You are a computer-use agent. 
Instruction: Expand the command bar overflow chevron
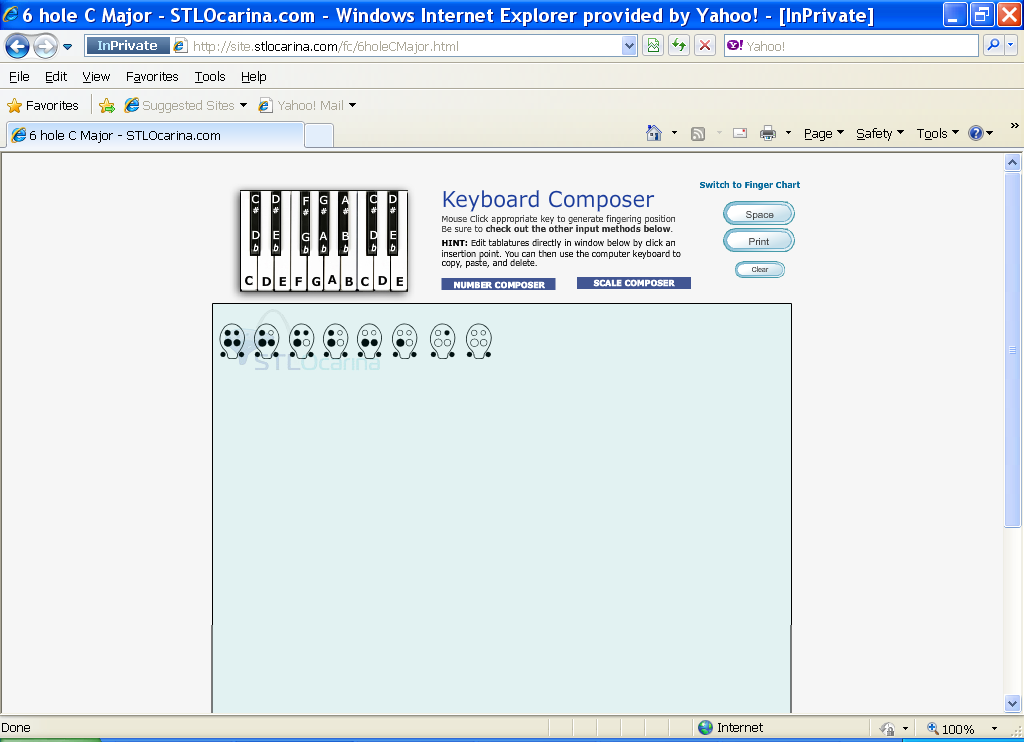click(x=1014, y=125)
